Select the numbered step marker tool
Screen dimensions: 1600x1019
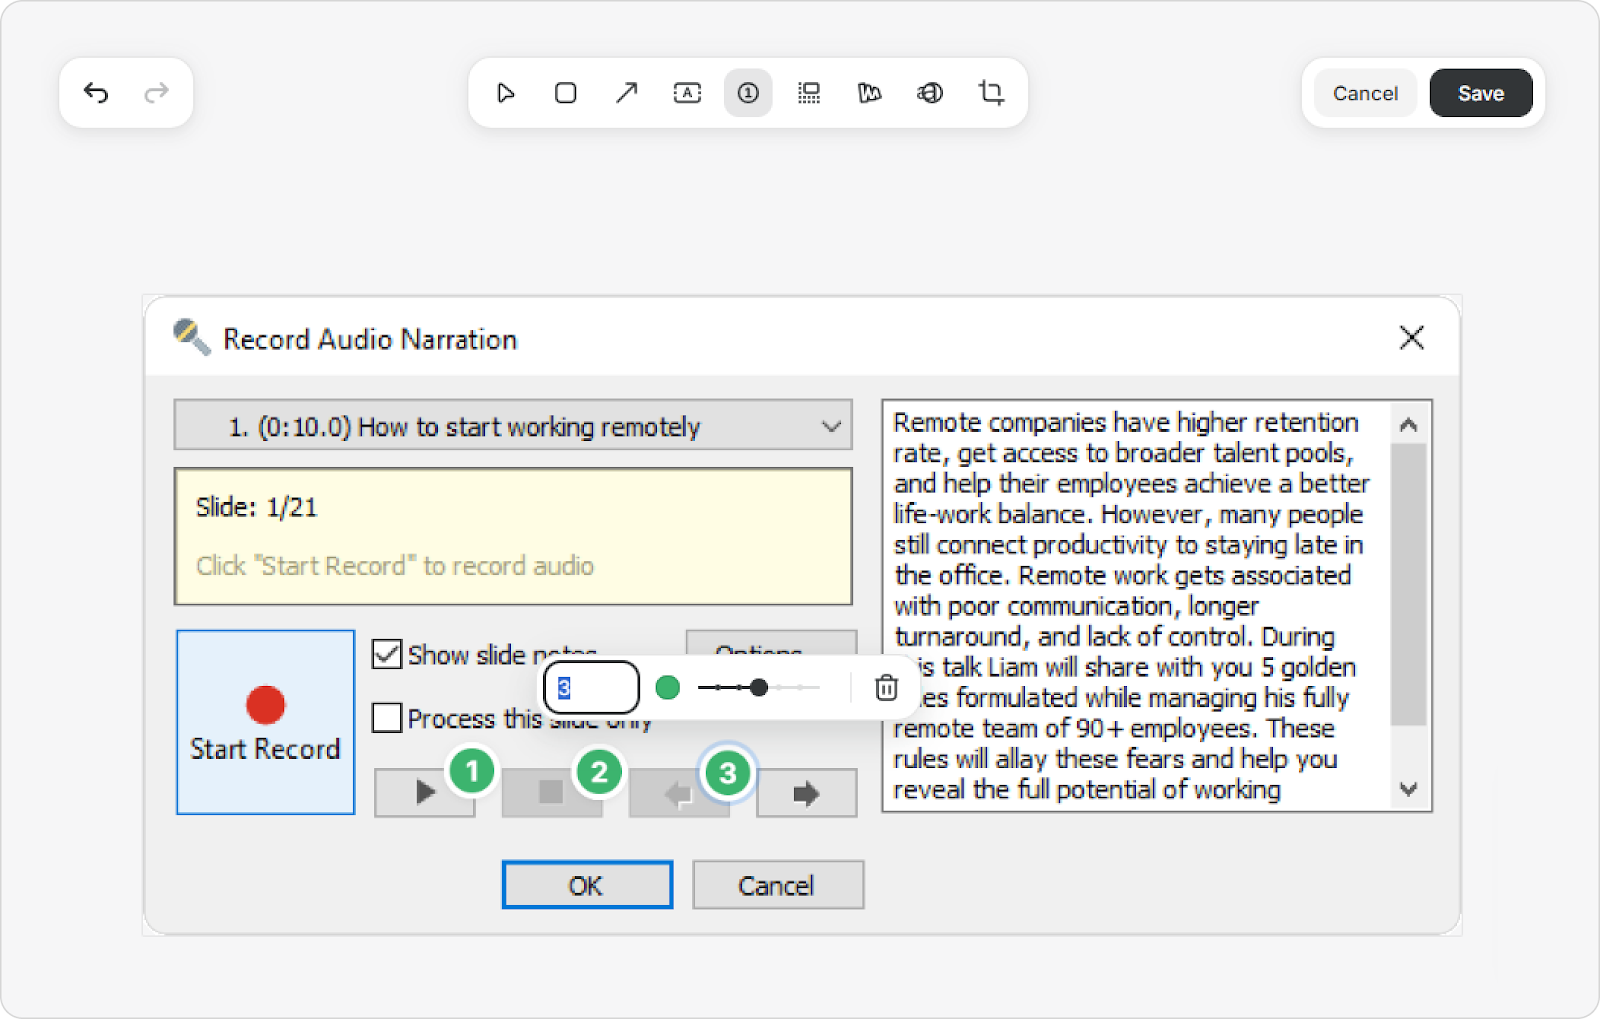tap(748, 93)
